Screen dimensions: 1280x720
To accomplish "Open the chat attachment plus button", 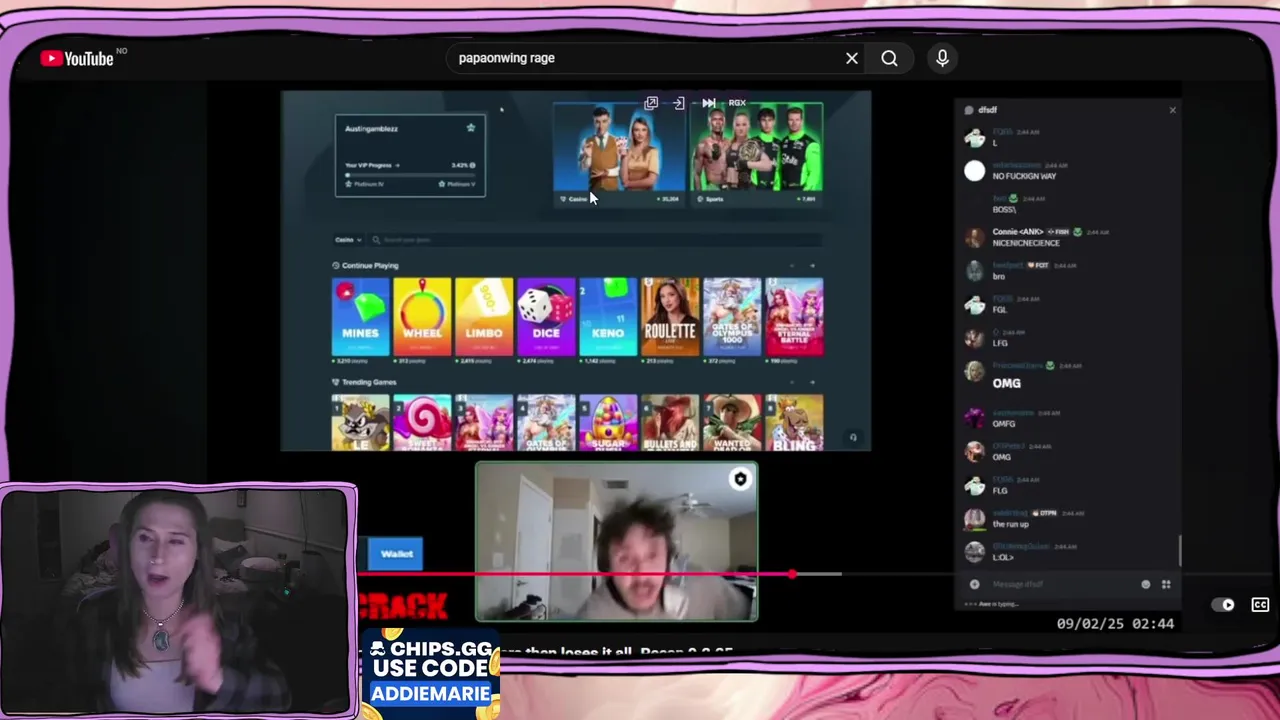I will click(975, 584).
